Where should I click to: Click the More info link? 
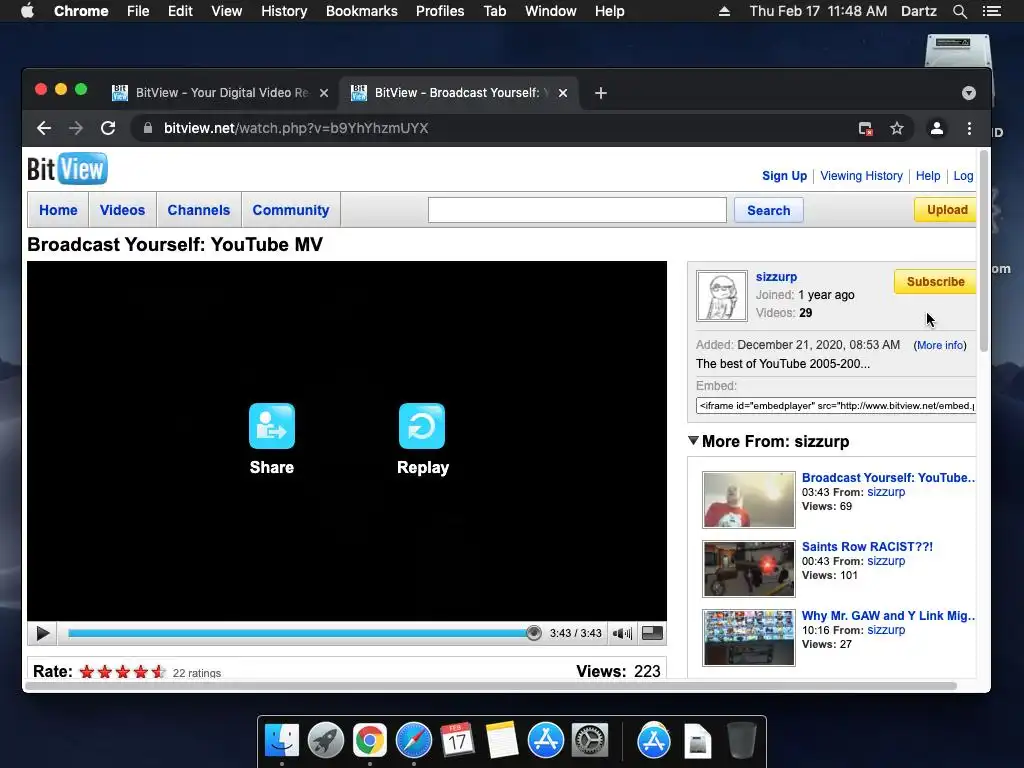[940, 345]
